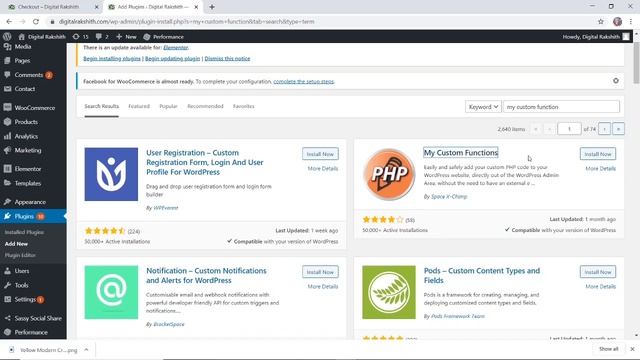Dismiss the Facebook for WooCommerce notice
This screenshot has width=640, height=360.
click(x=616, y=81)
